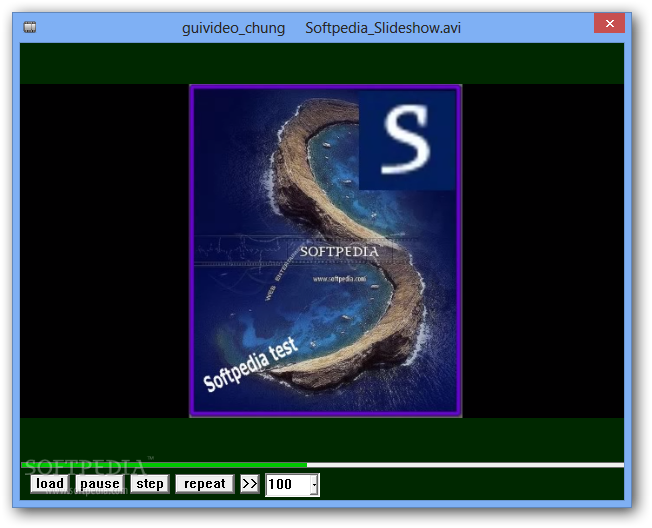Click the film-strip window icon
Viewport: 652px width, 528px height.
click(30, 27)
